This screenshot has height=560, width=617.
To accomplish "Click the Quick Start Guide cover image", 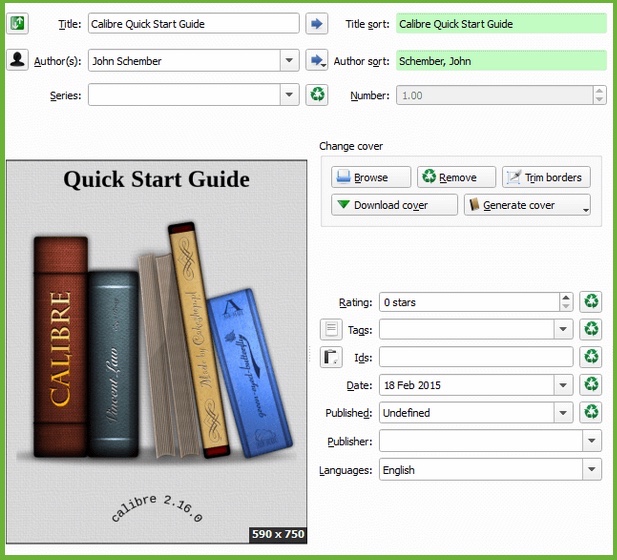I will coord(157,351).
